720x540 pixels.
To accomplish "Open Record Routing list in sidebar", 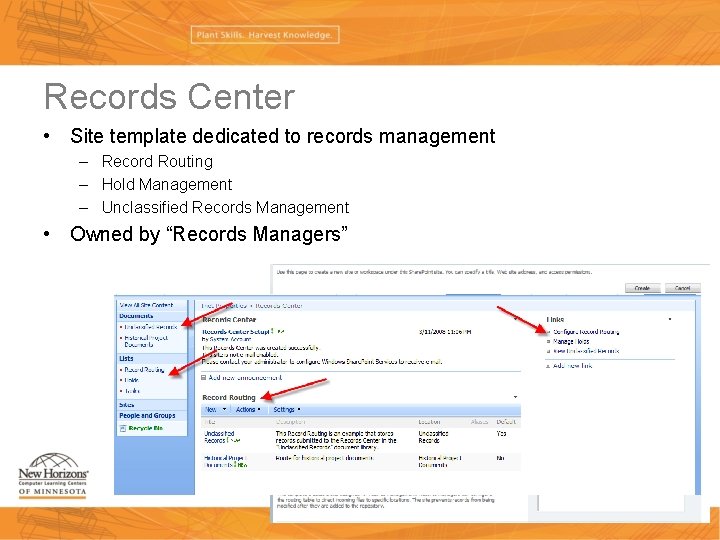I will 144,370.
